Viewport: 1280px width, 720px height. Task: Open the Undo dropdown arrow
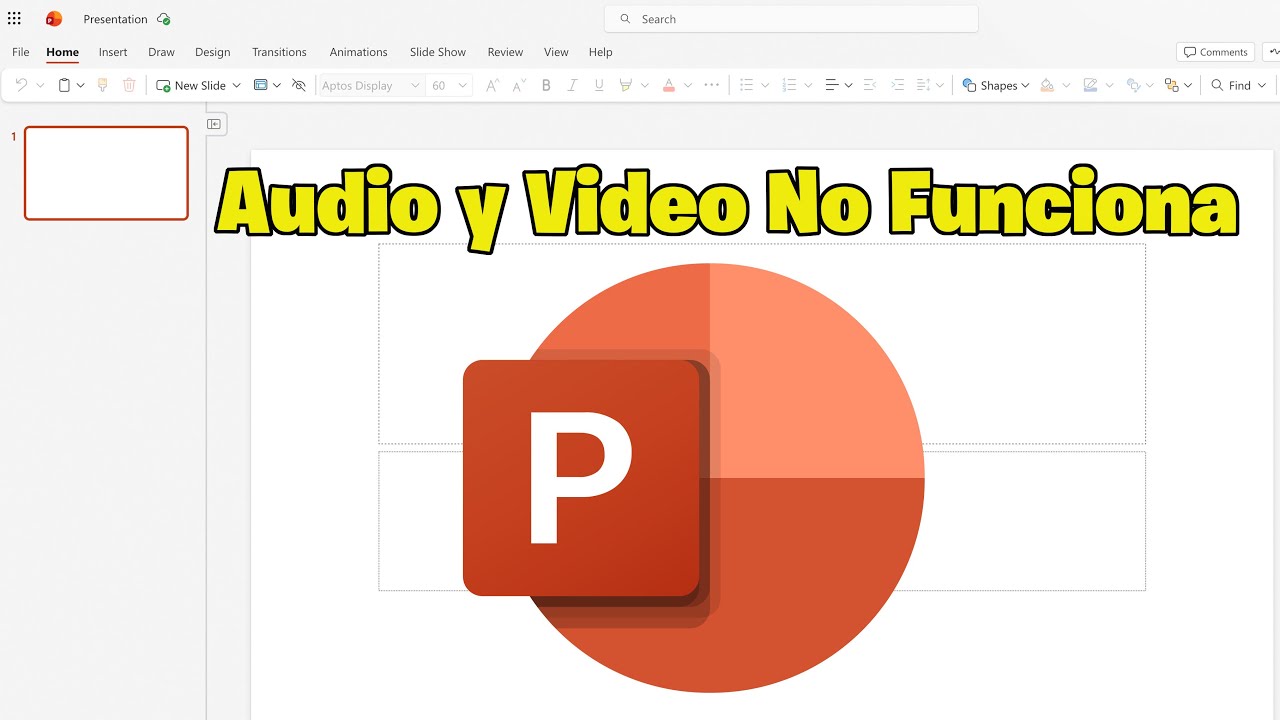[x=40, y=85]
